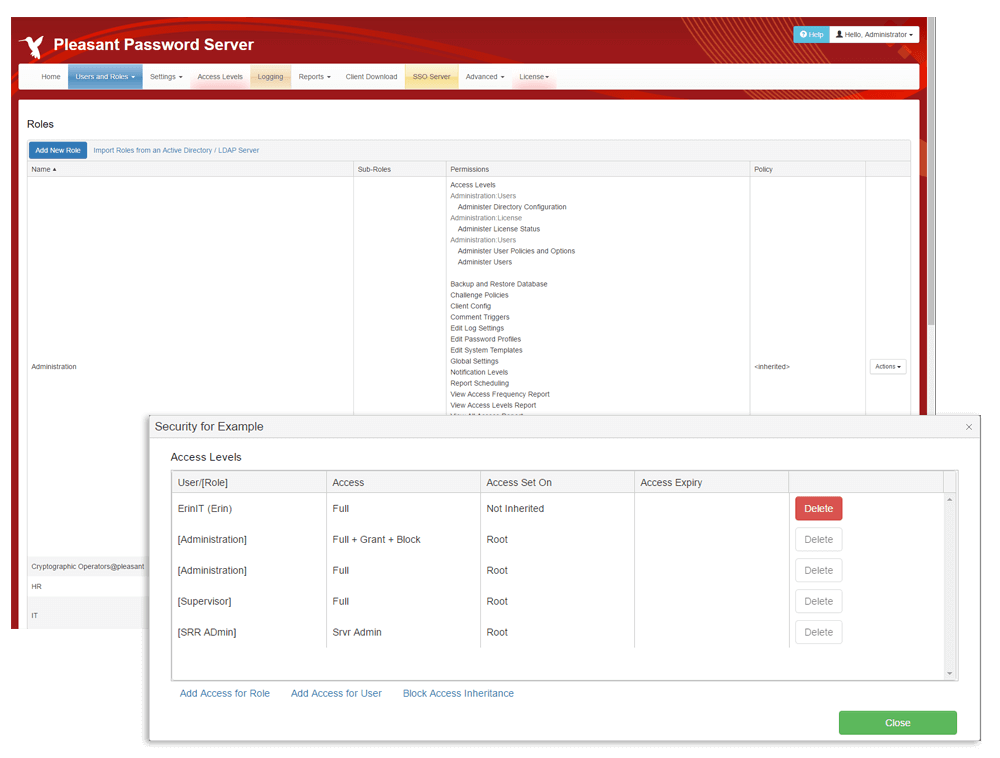1000x758 pixels.
Task: Click the access list scroll up arrow
Action: click(x=950, y=499)
